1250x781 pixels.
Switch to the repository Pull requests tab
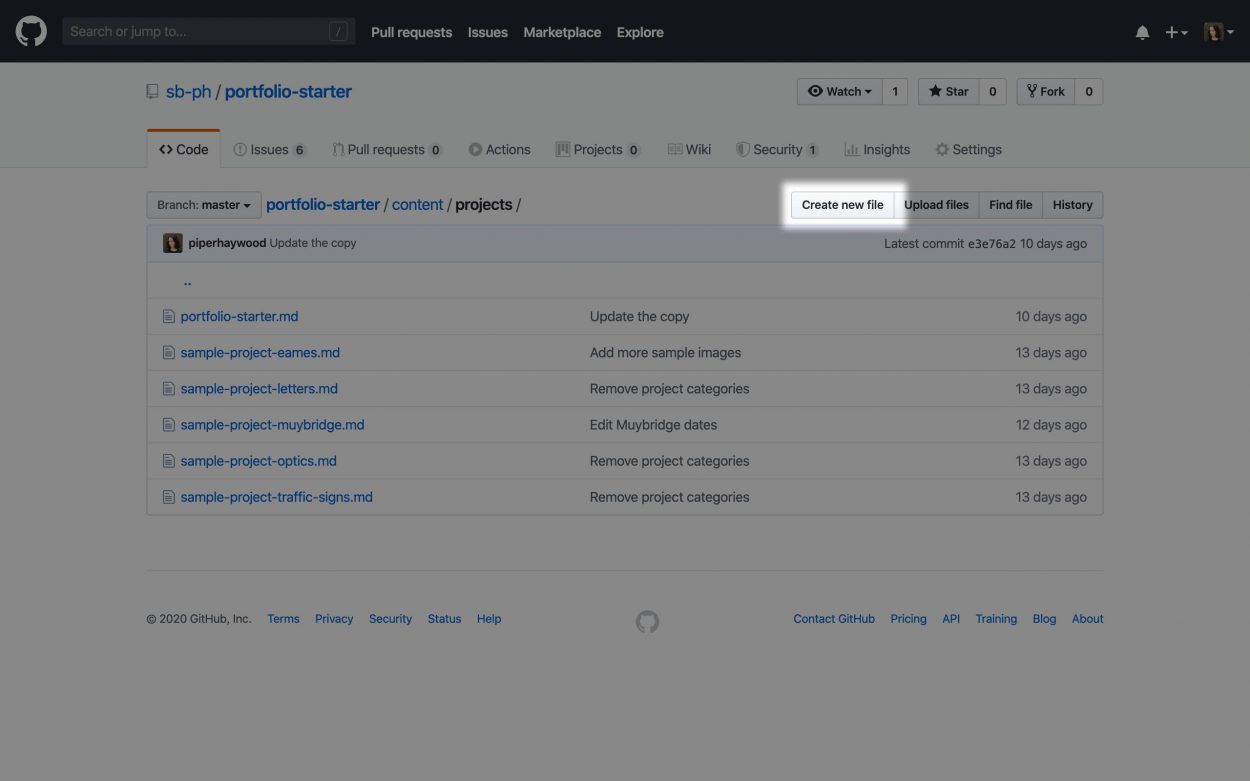pos(387,149)
